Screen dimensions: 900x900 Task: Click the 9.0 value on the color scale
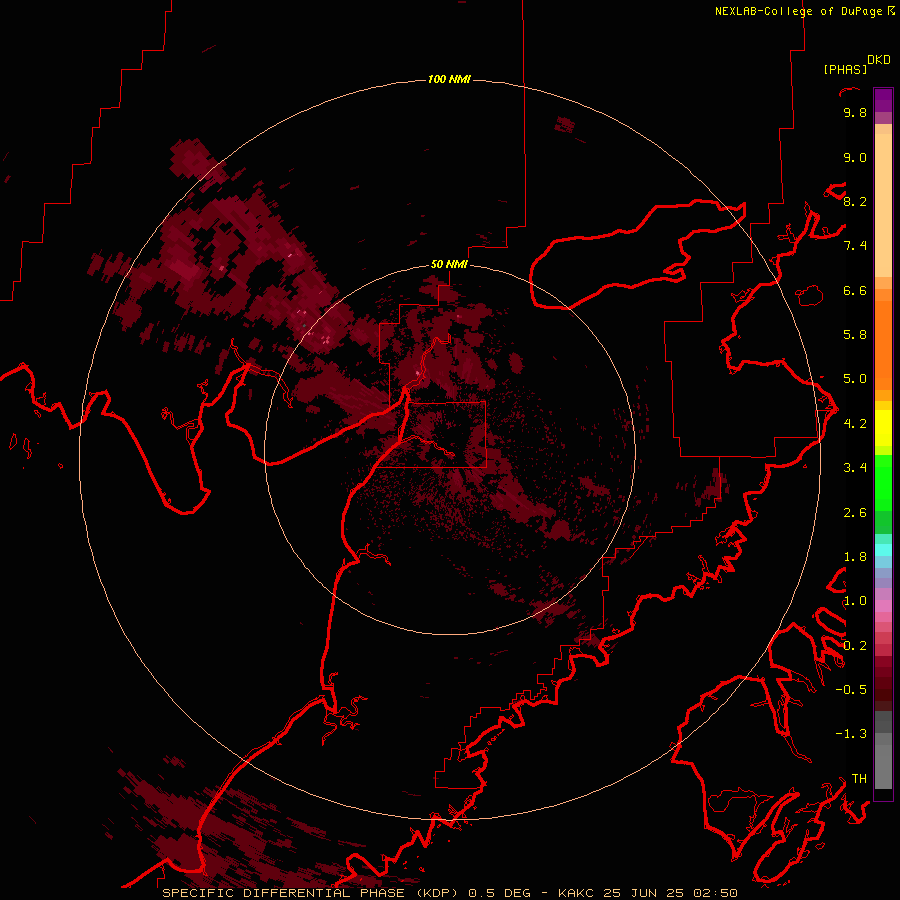click(x=855, y=157)
